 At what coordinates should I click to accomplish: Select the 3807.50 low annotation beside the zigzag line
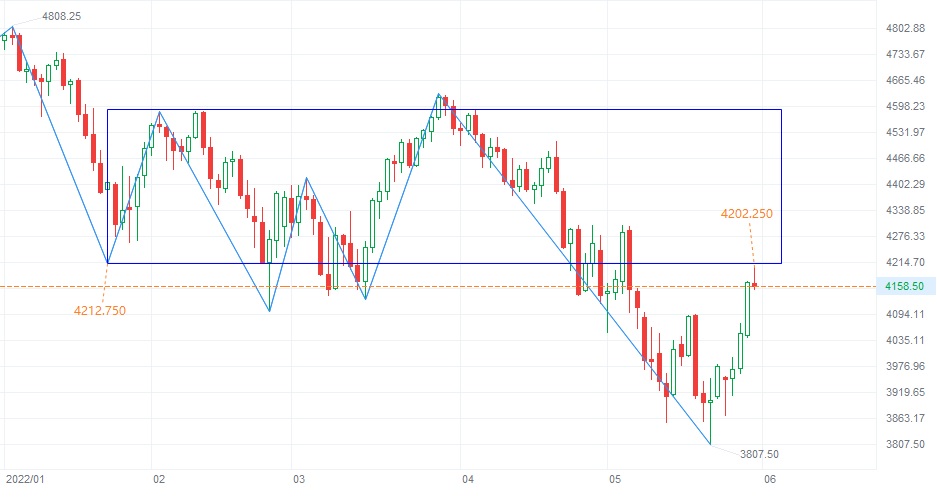(760, 454)
